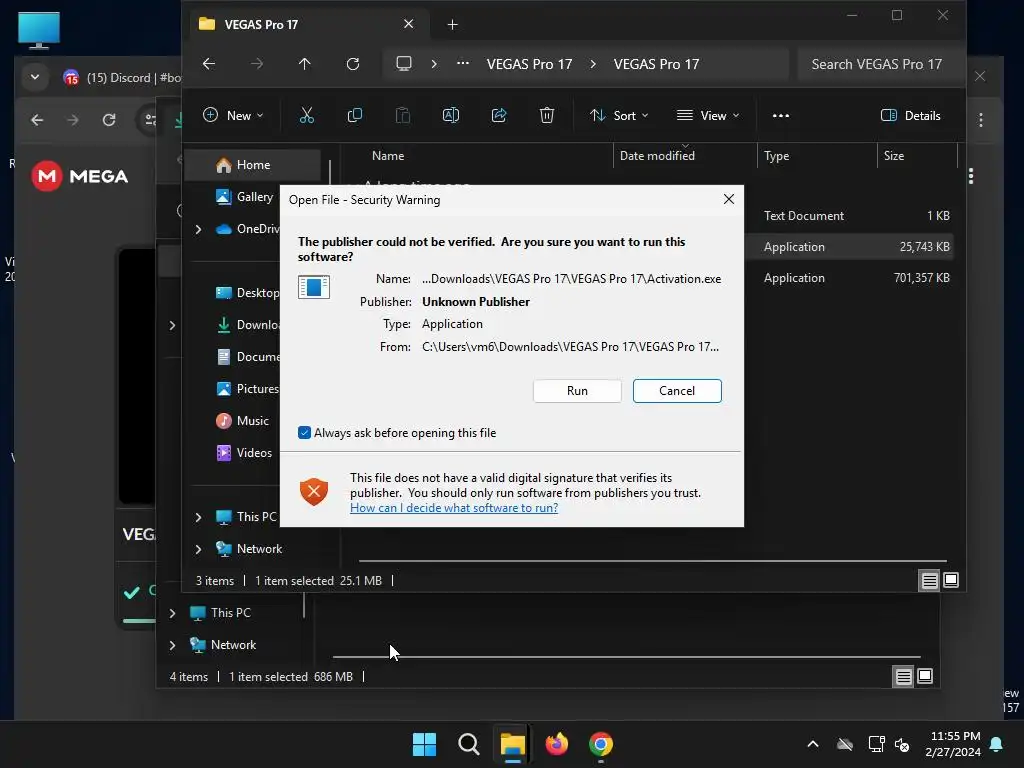
Task: Click the MEGA logo in the browser
Action: pos(80,176)
